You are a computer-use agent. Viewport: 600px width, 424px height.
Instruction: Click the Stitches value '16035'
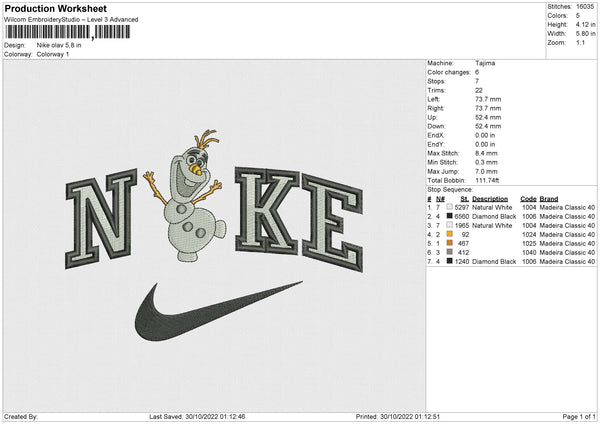tap(585, 7)
